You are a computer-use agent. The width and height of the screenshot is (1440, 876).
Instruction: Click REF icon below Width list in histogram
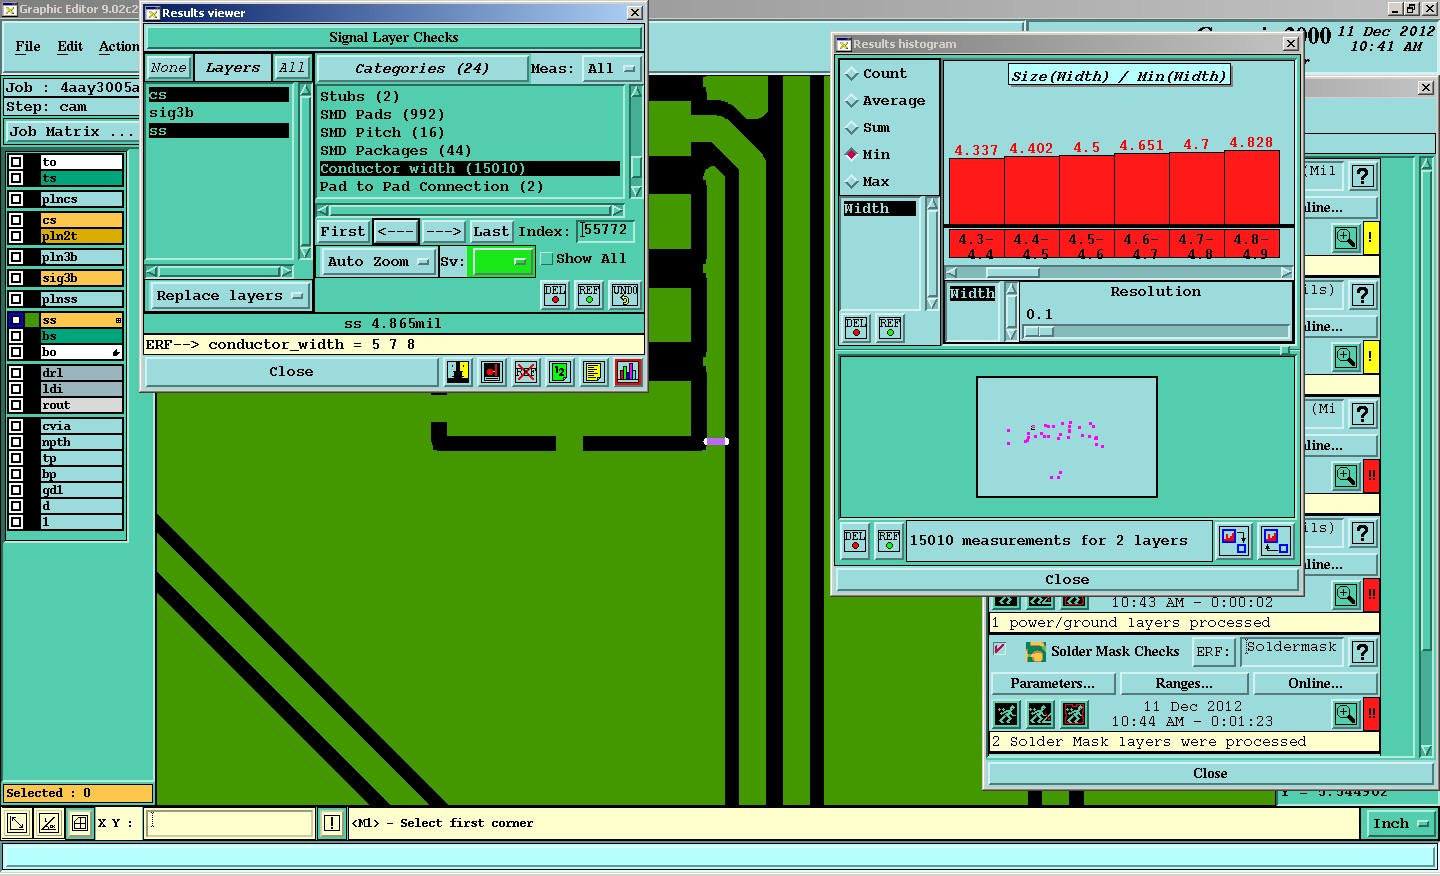[x=890, y=328]
